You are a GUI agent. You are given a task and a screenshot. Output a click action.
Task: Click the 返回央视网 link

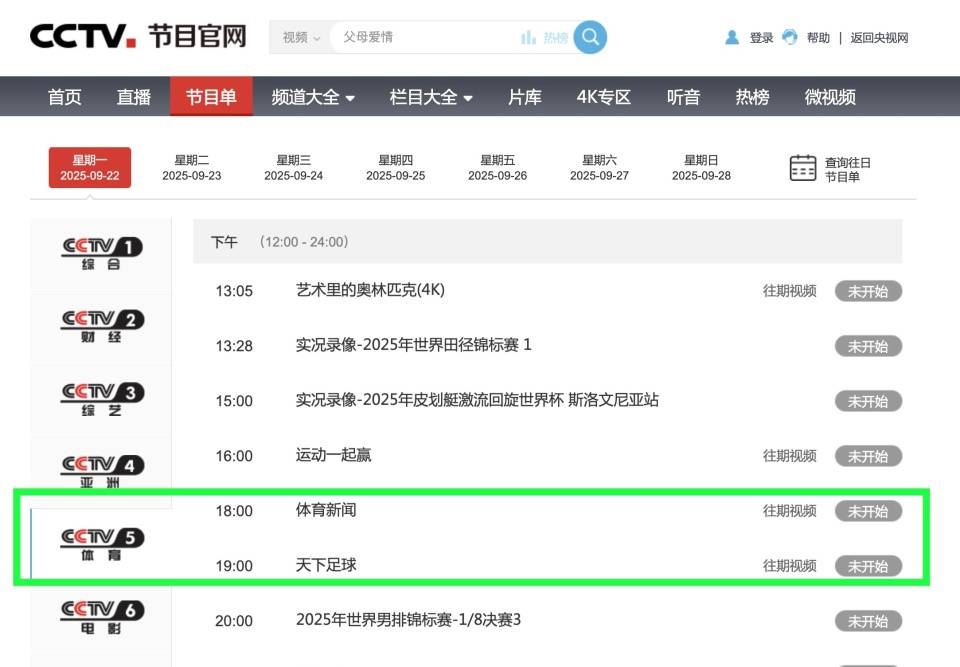[879, 38]
